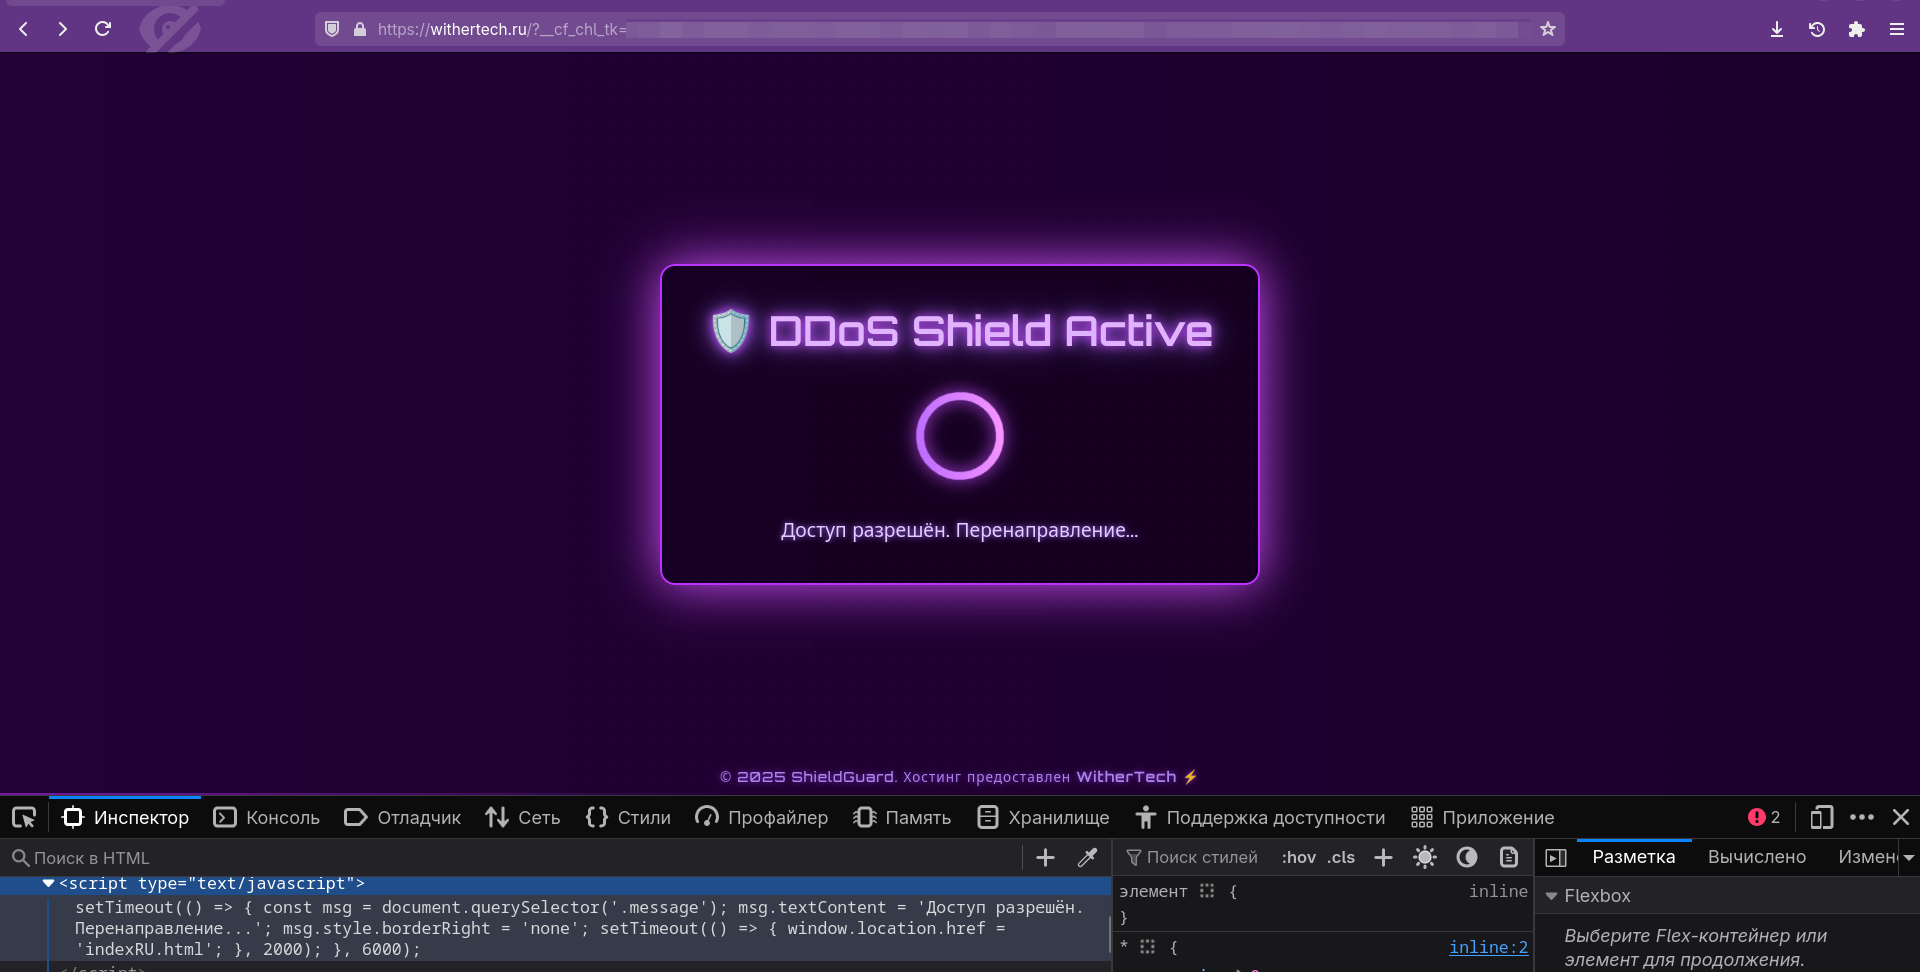
Task: Toggle dark color scheme simulation
Action: pos(1467,858)
